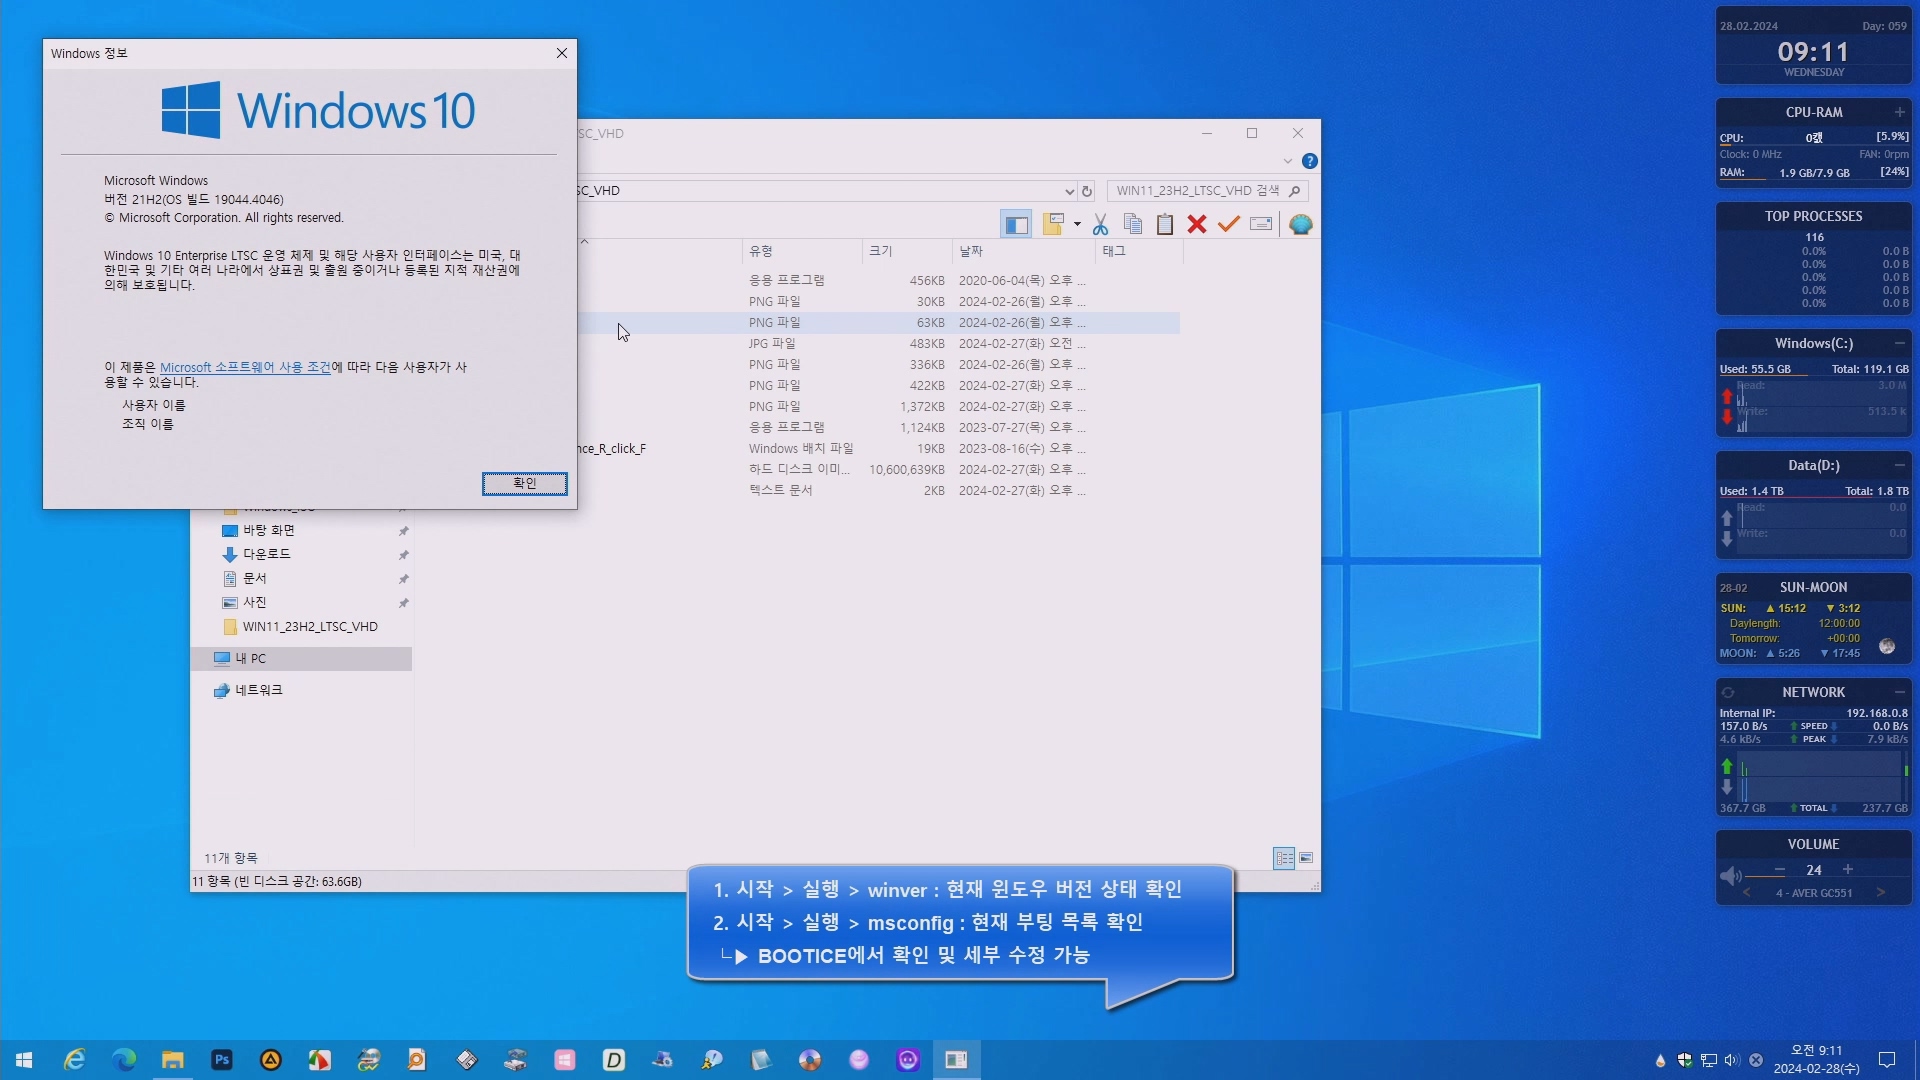Screen dimensions: 1920x1080
Task: Unpin 바탕 화면 using its pin icon
Action: point(404,531)
